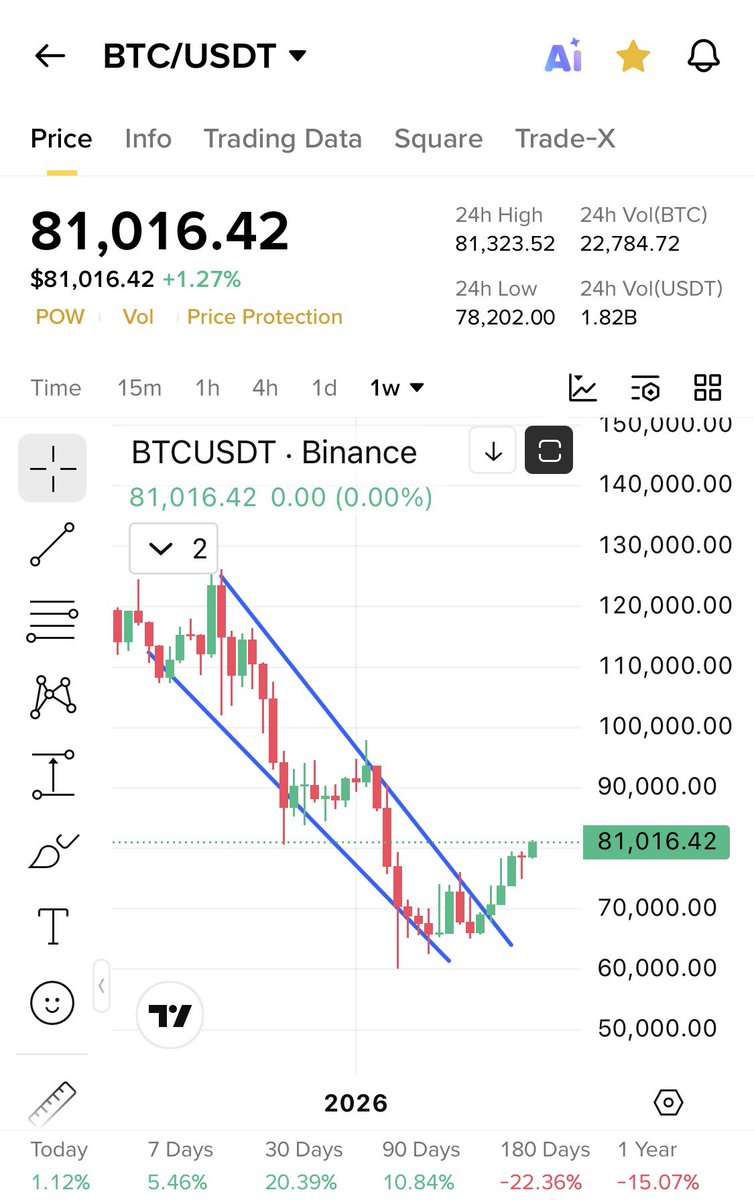
Task: Open the AI assistant icon
Action: [x=563, y=58]
